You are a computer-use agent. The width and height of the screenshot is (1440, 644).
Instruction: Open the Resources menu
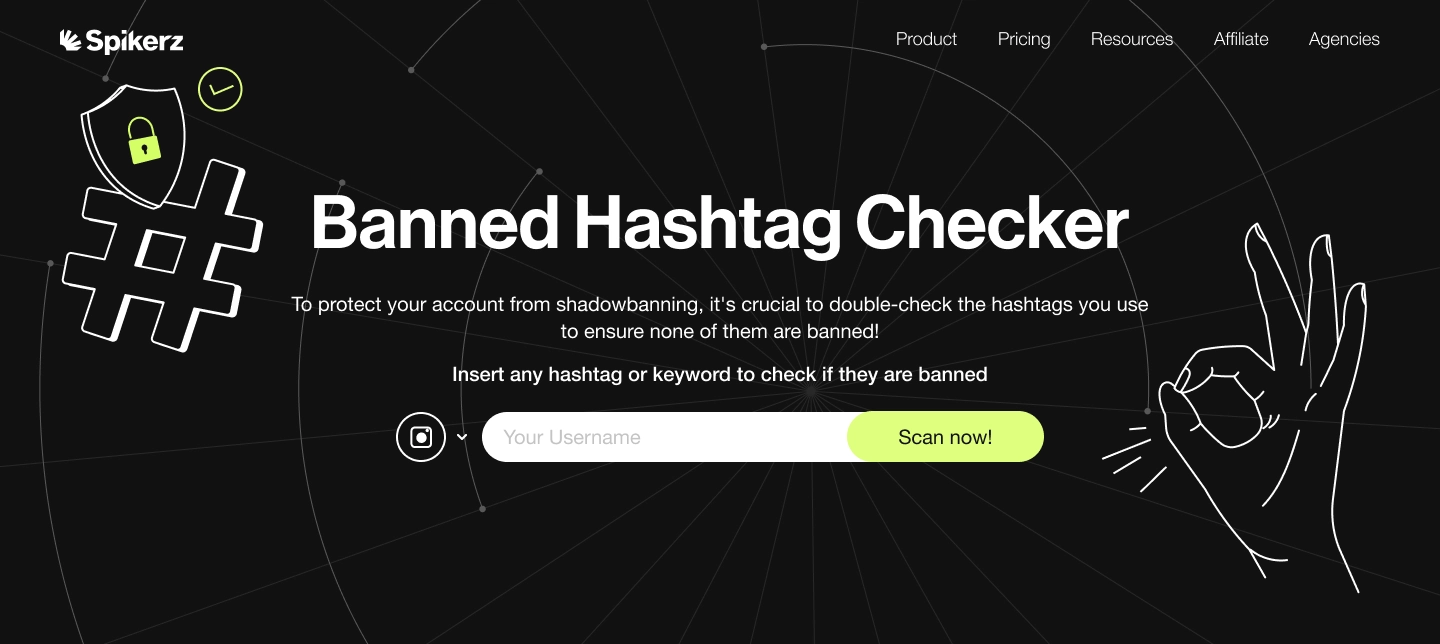click(1132, 39)
